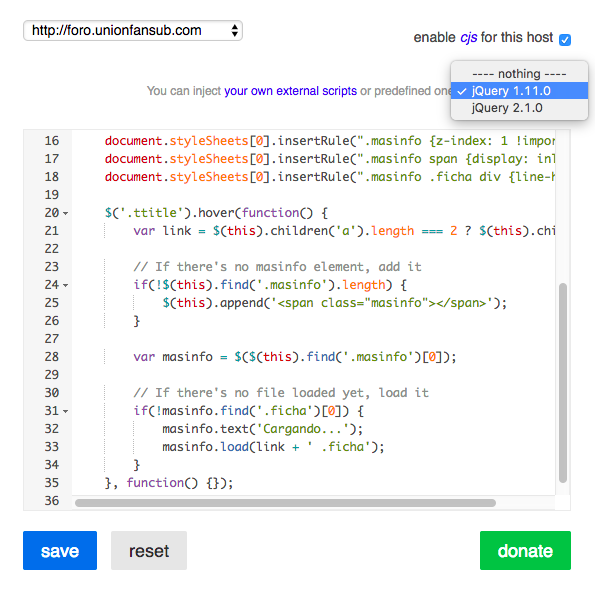Screen dimensions: 595x591
Task: Click the green donate button
Action: [x=525, y=550]
